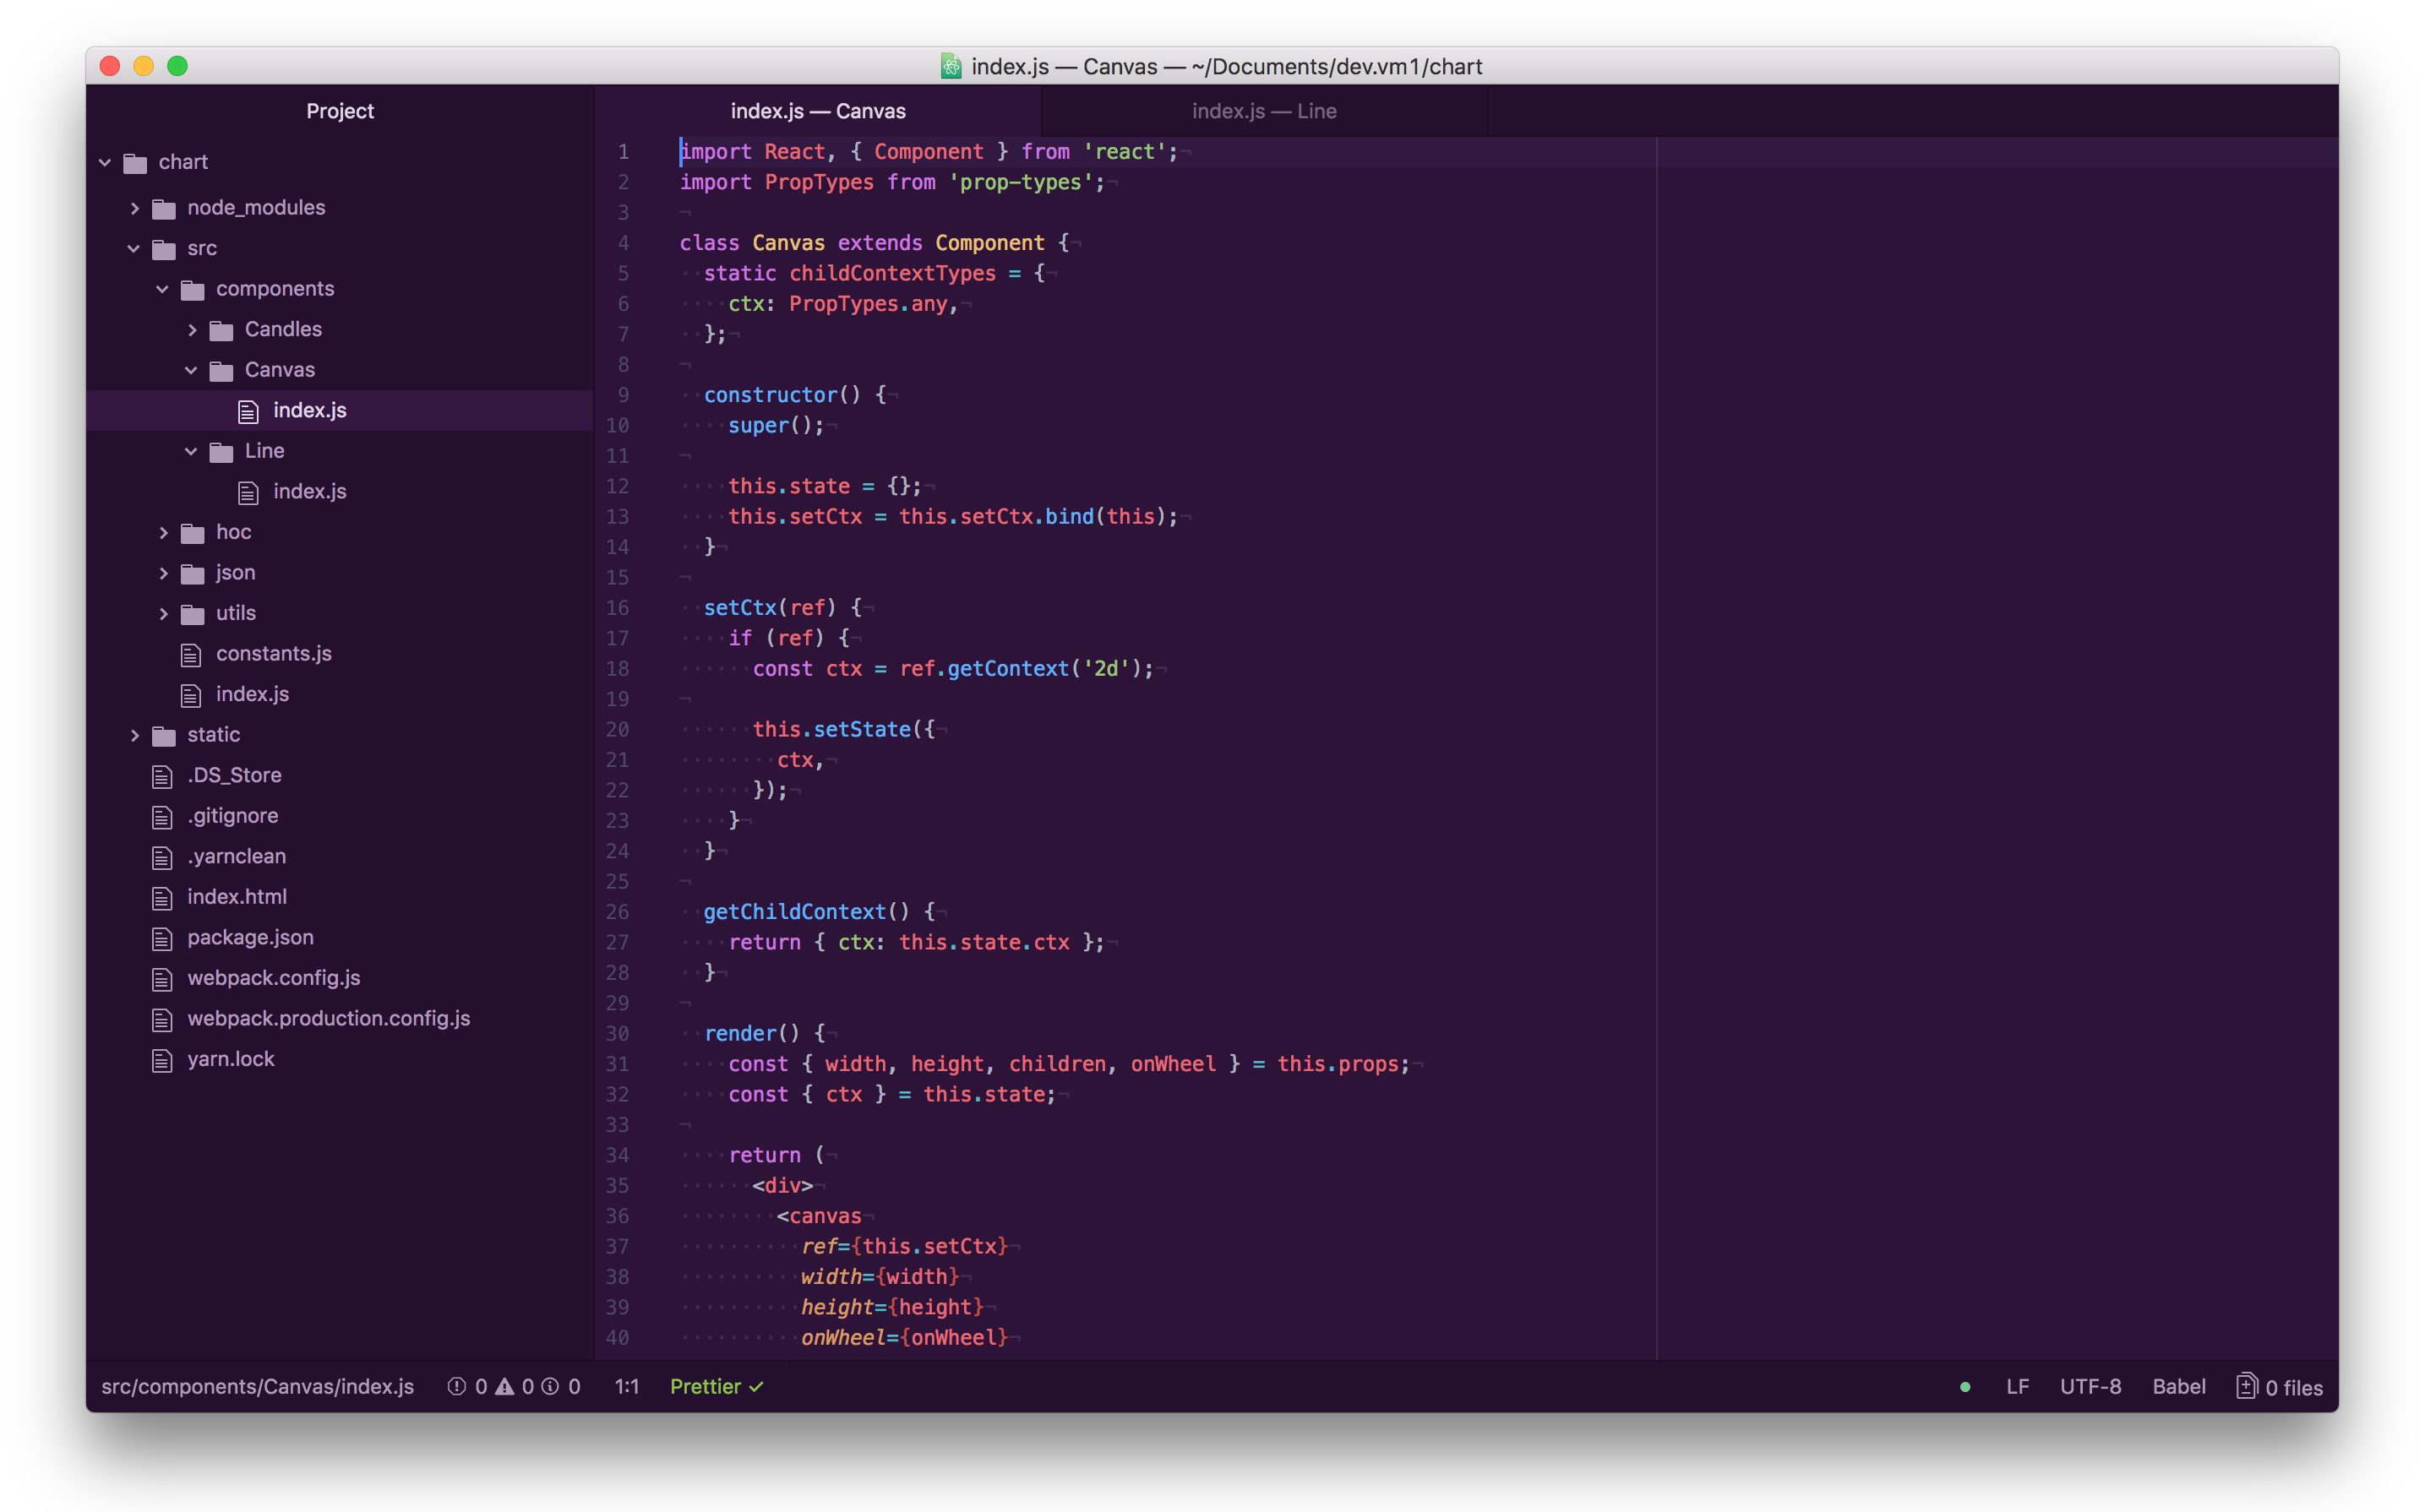Expand the Candles folder
The image size is (2425, 1512).
pyautogui.click(x=192, y=330)
